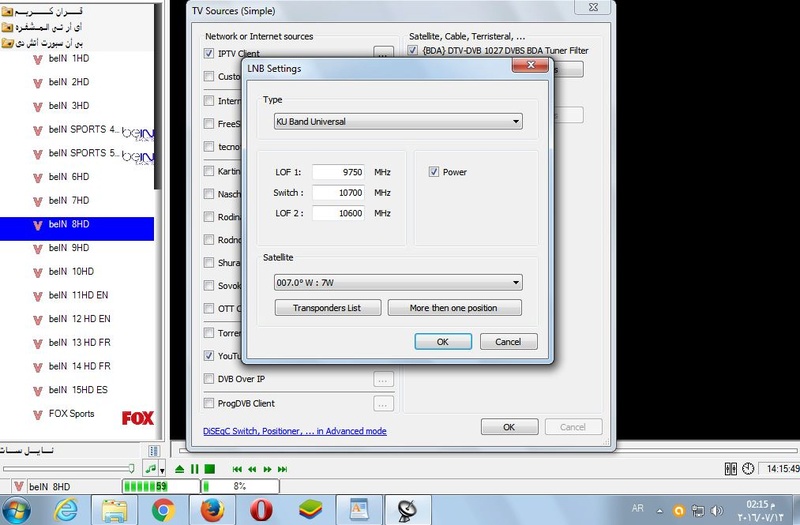Click the timer clock icon

coord(748,468)
